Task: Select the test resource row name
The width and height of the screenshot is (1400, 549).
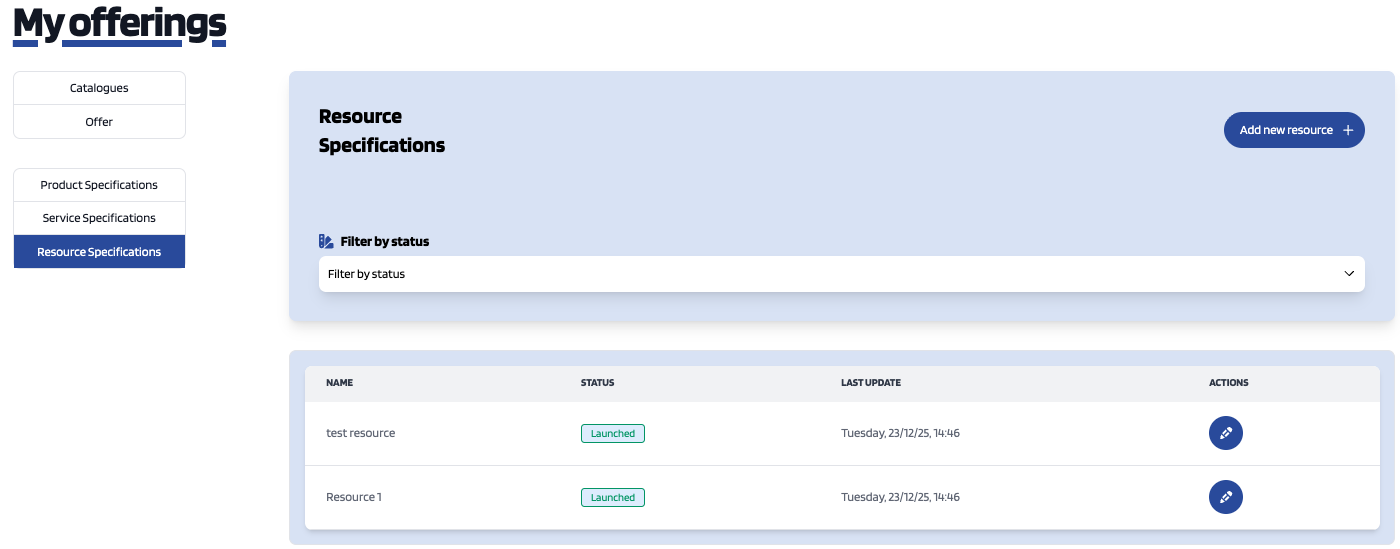Action: pyautogui.click(x=360, y=433)
